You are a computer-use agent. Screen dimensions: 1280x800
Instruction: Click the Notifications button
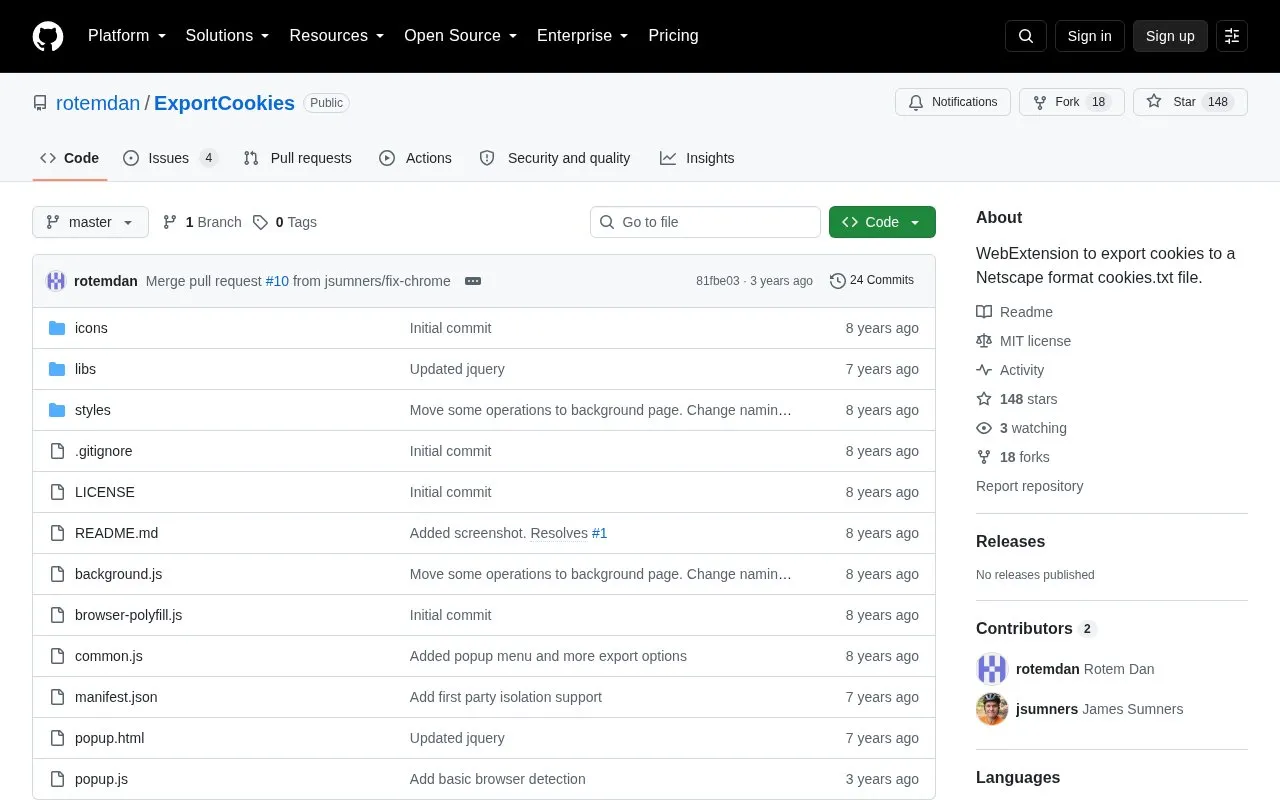tap(953, 102)
